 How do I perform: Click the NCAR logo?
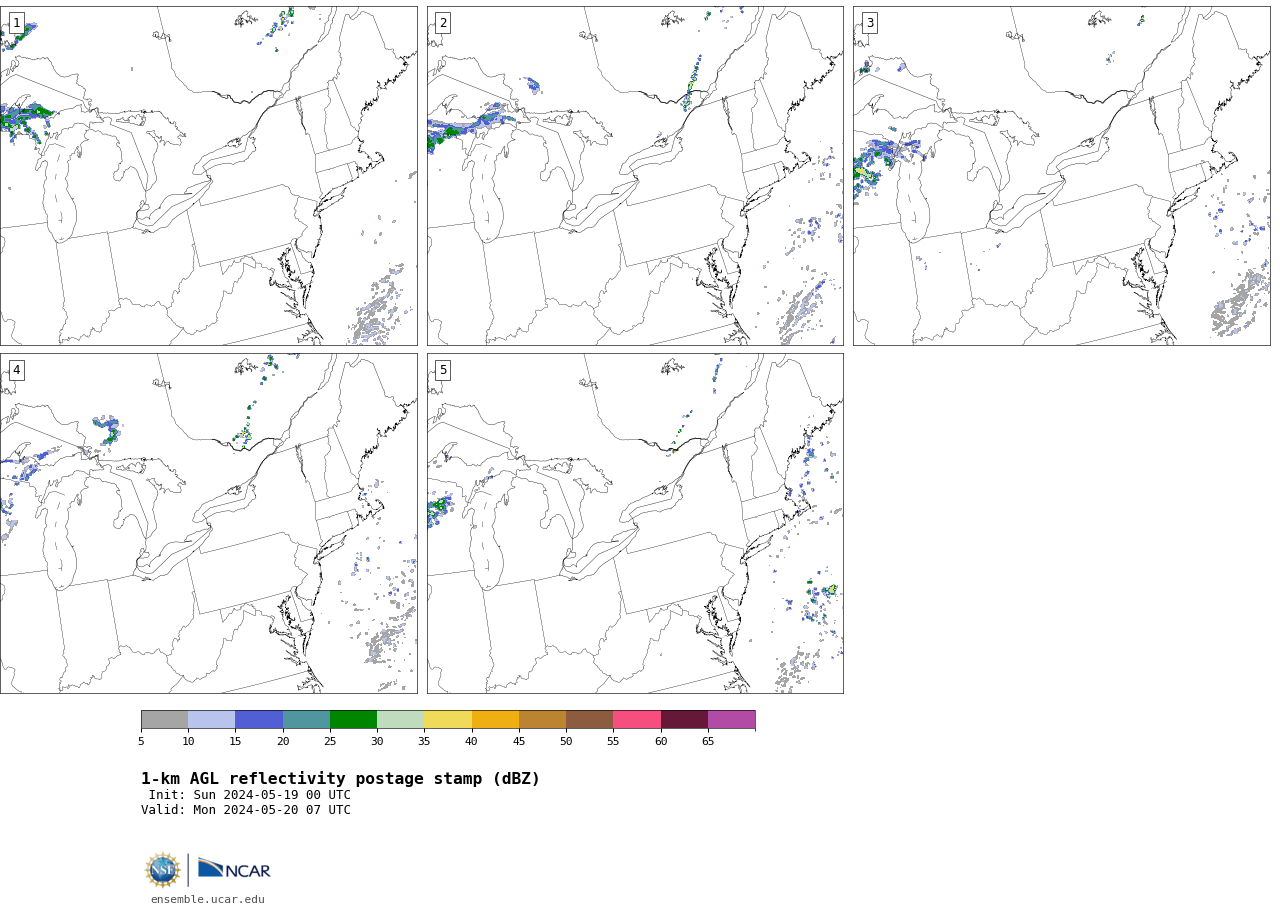coord(234,869)
